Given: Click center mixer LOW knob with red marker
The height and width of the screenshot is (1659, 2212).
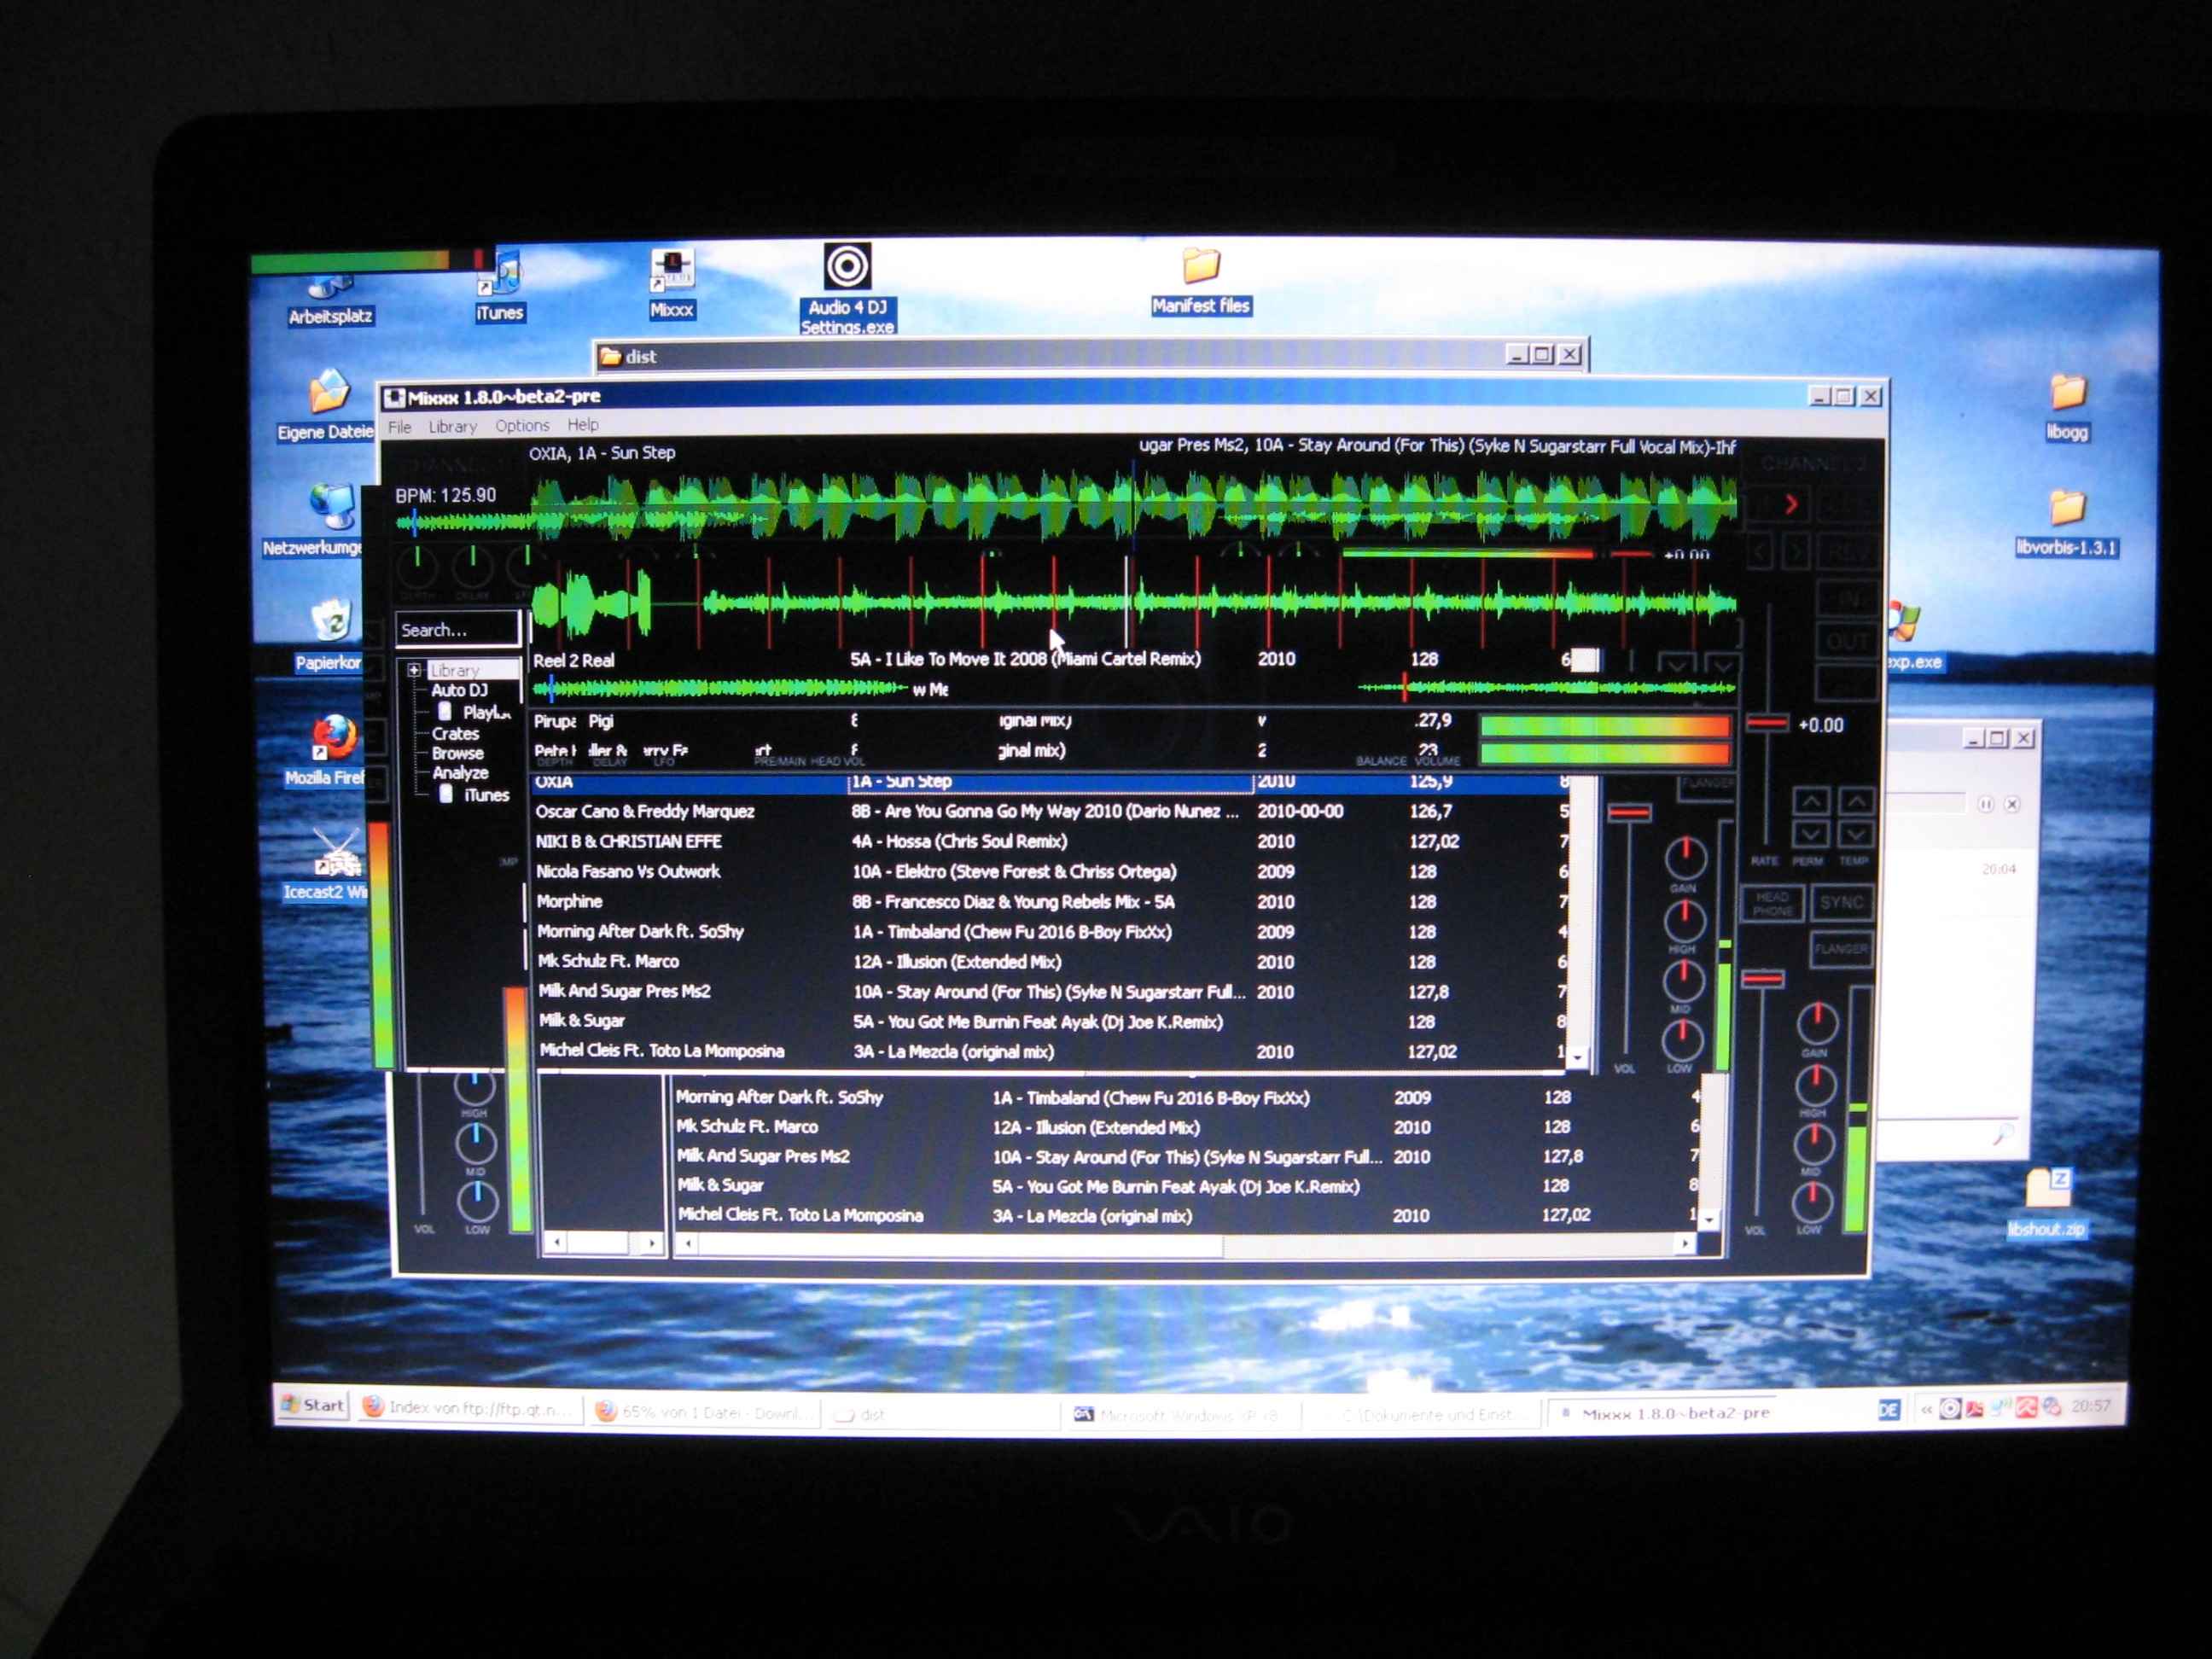Looking at the screenshot, I should click(x=1682, y=1040).
